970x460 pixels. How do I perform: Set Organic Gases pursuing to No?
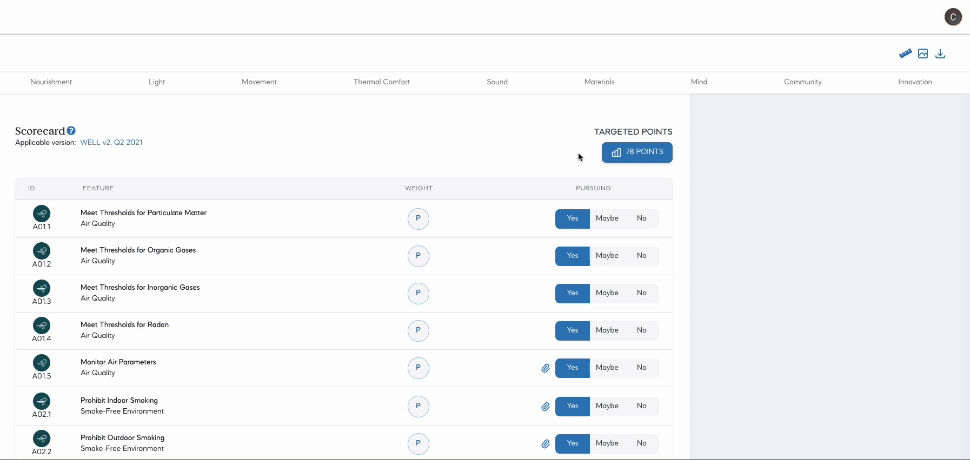coord(641,255)
